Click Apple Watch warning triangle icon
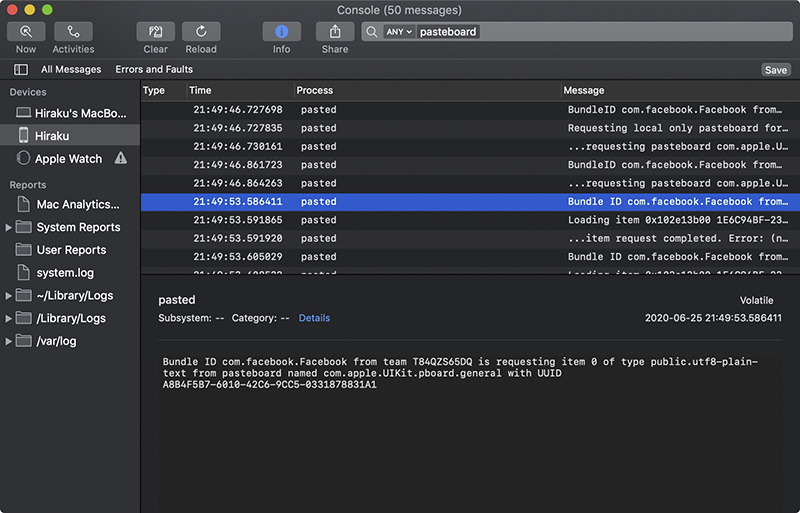The width and height of the screenshot is (800, 513). 121,158
